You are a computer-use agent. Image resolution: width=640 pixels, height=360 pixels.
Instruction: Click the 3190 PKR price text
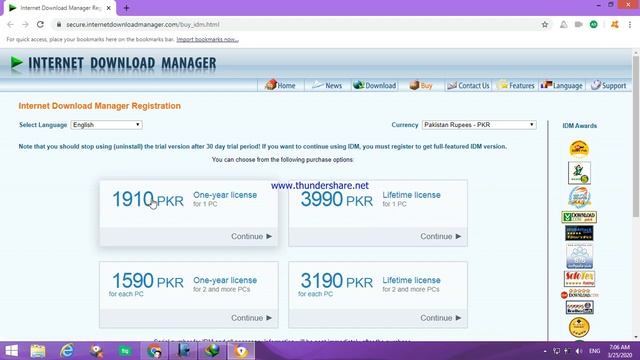(337, 281)
